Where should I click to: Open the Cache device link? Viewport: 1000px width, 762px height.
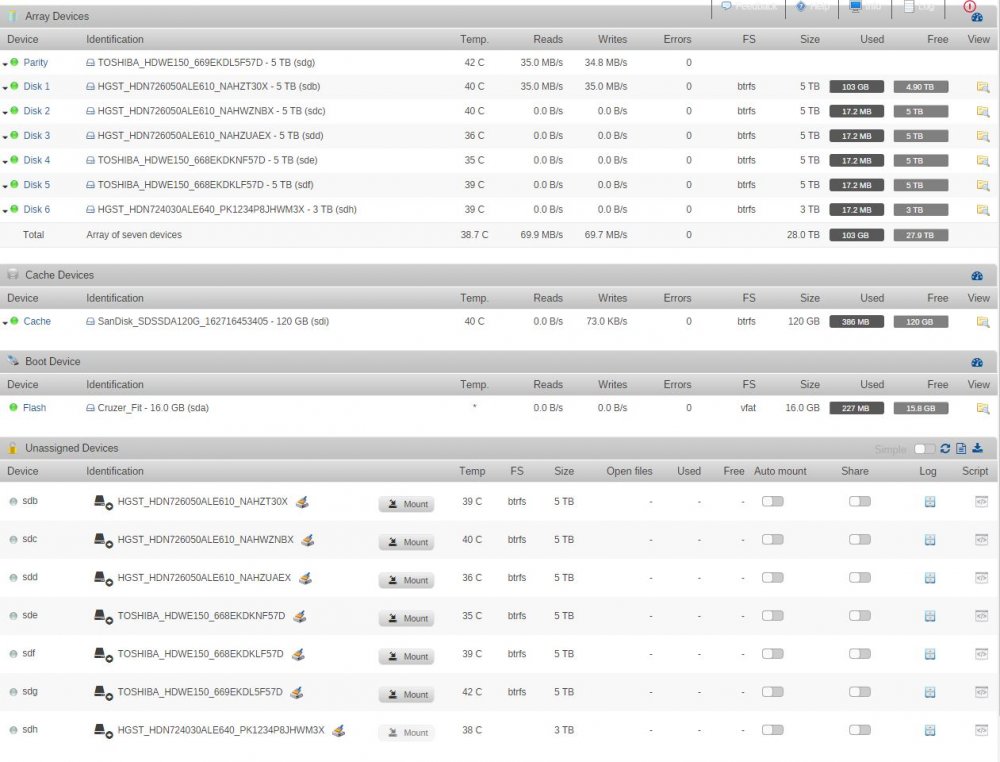(x=37, y=321)
